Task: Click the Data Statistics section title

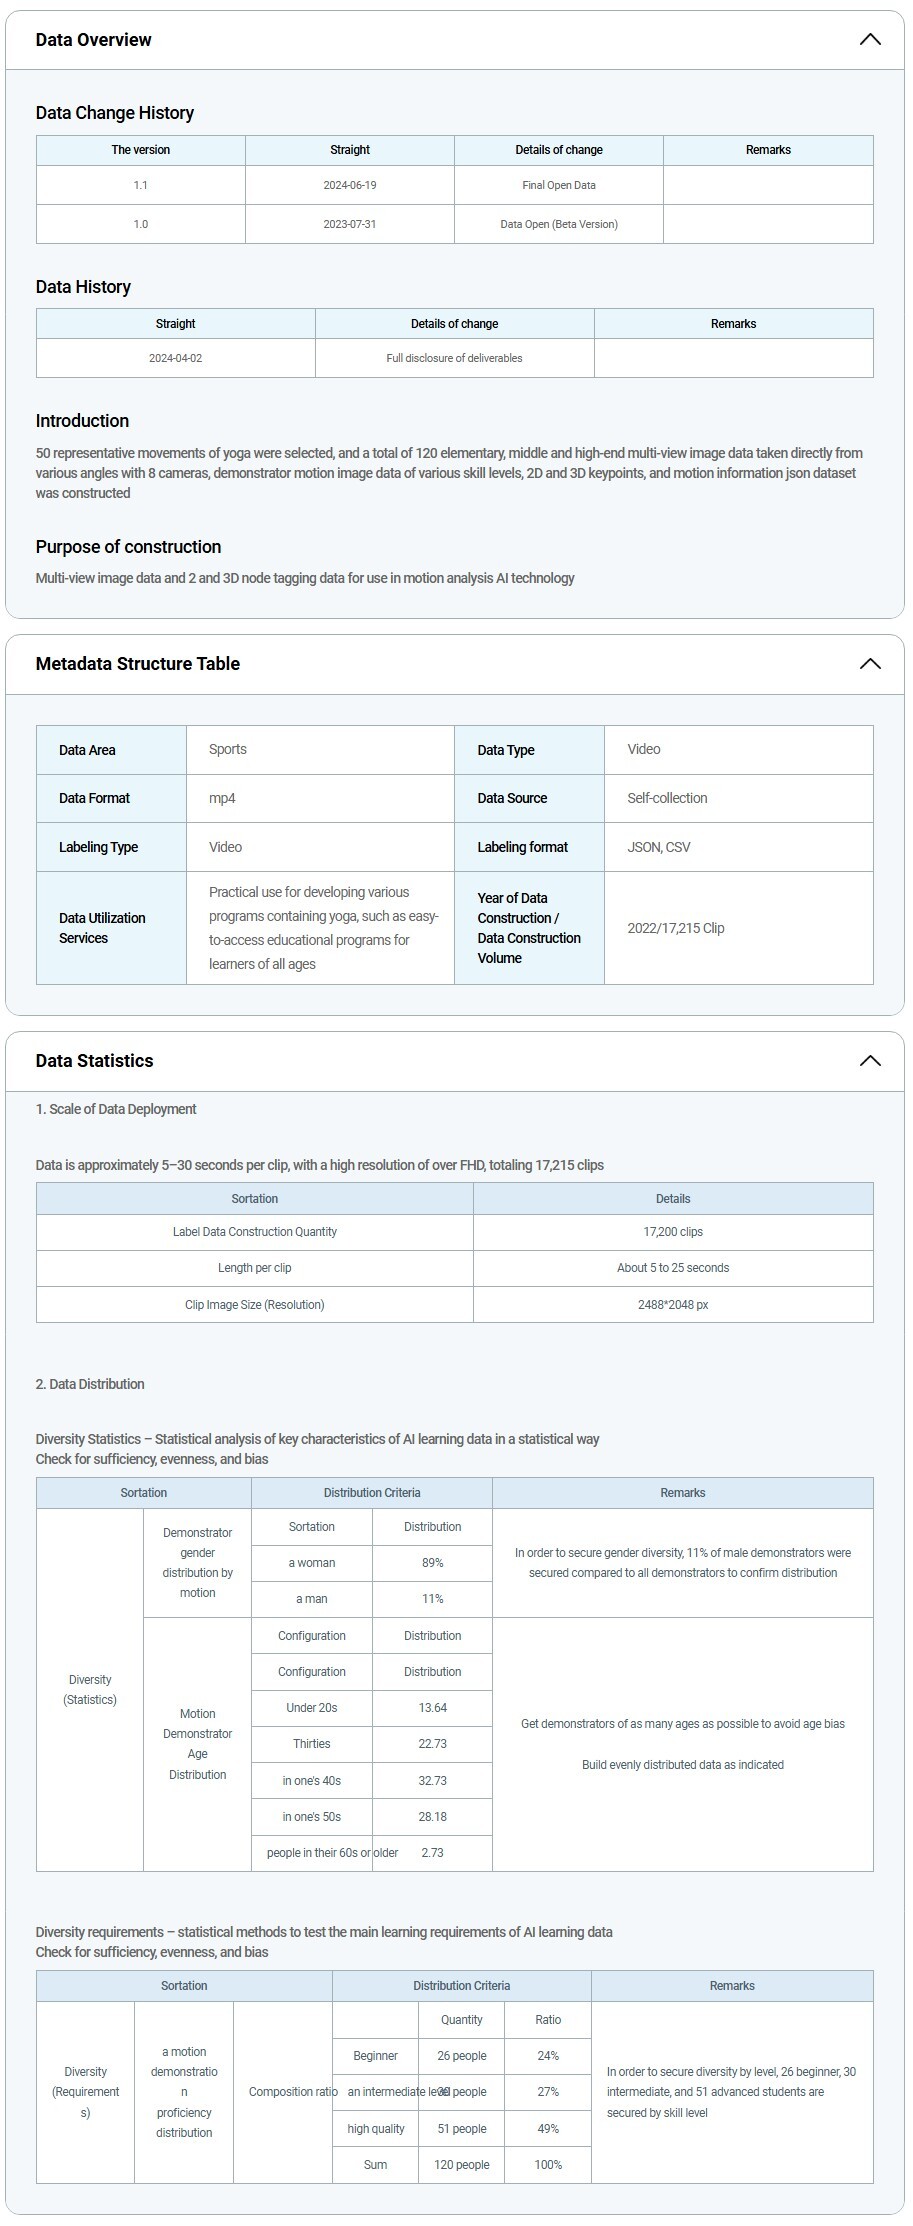Action: [x=95, y=1061]
